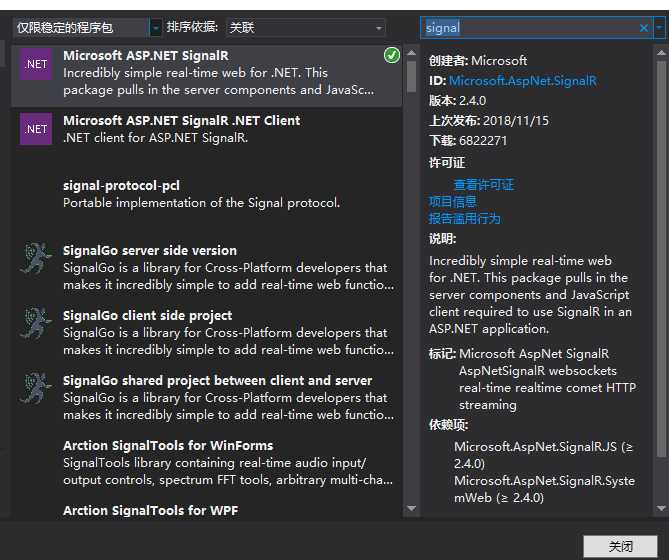The width and height of the screenshot is (669, 560).
Task: Click the 说明 description heading
Action: coord(442,239)
